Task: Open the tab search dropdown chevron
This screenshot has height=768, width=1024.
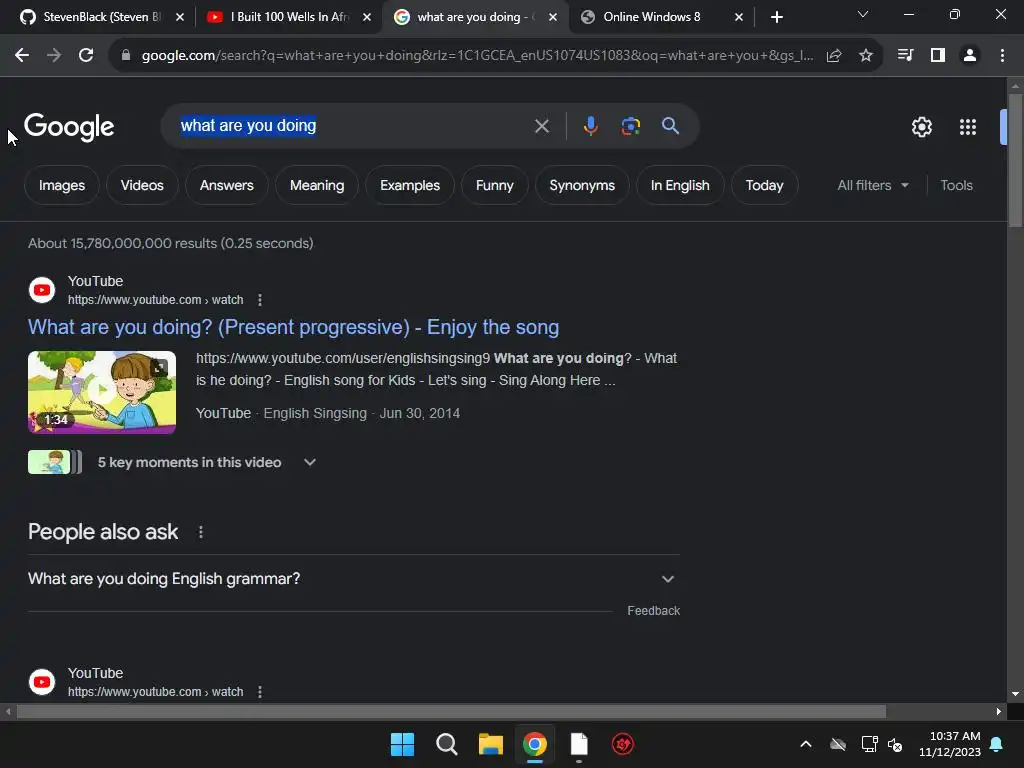Action: [x=863, y=14]
